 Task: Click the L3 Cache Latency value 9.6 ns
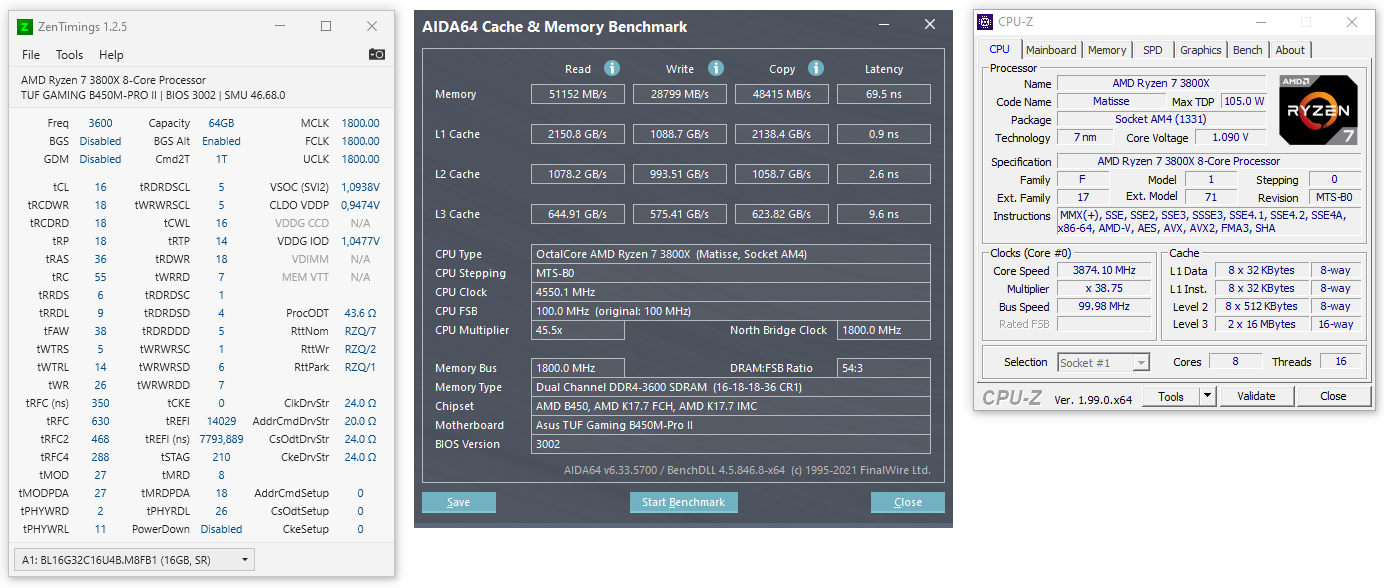point(884,214)
